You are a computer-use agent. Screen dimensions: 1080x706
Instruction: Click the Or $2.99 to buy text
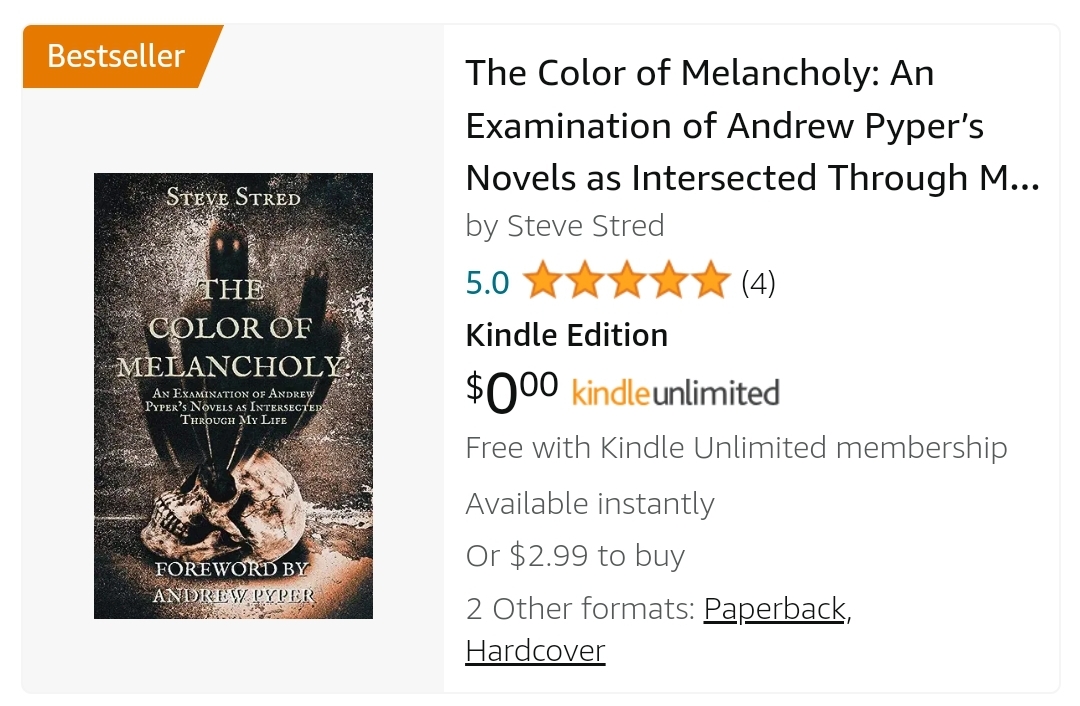pos(575,555)
